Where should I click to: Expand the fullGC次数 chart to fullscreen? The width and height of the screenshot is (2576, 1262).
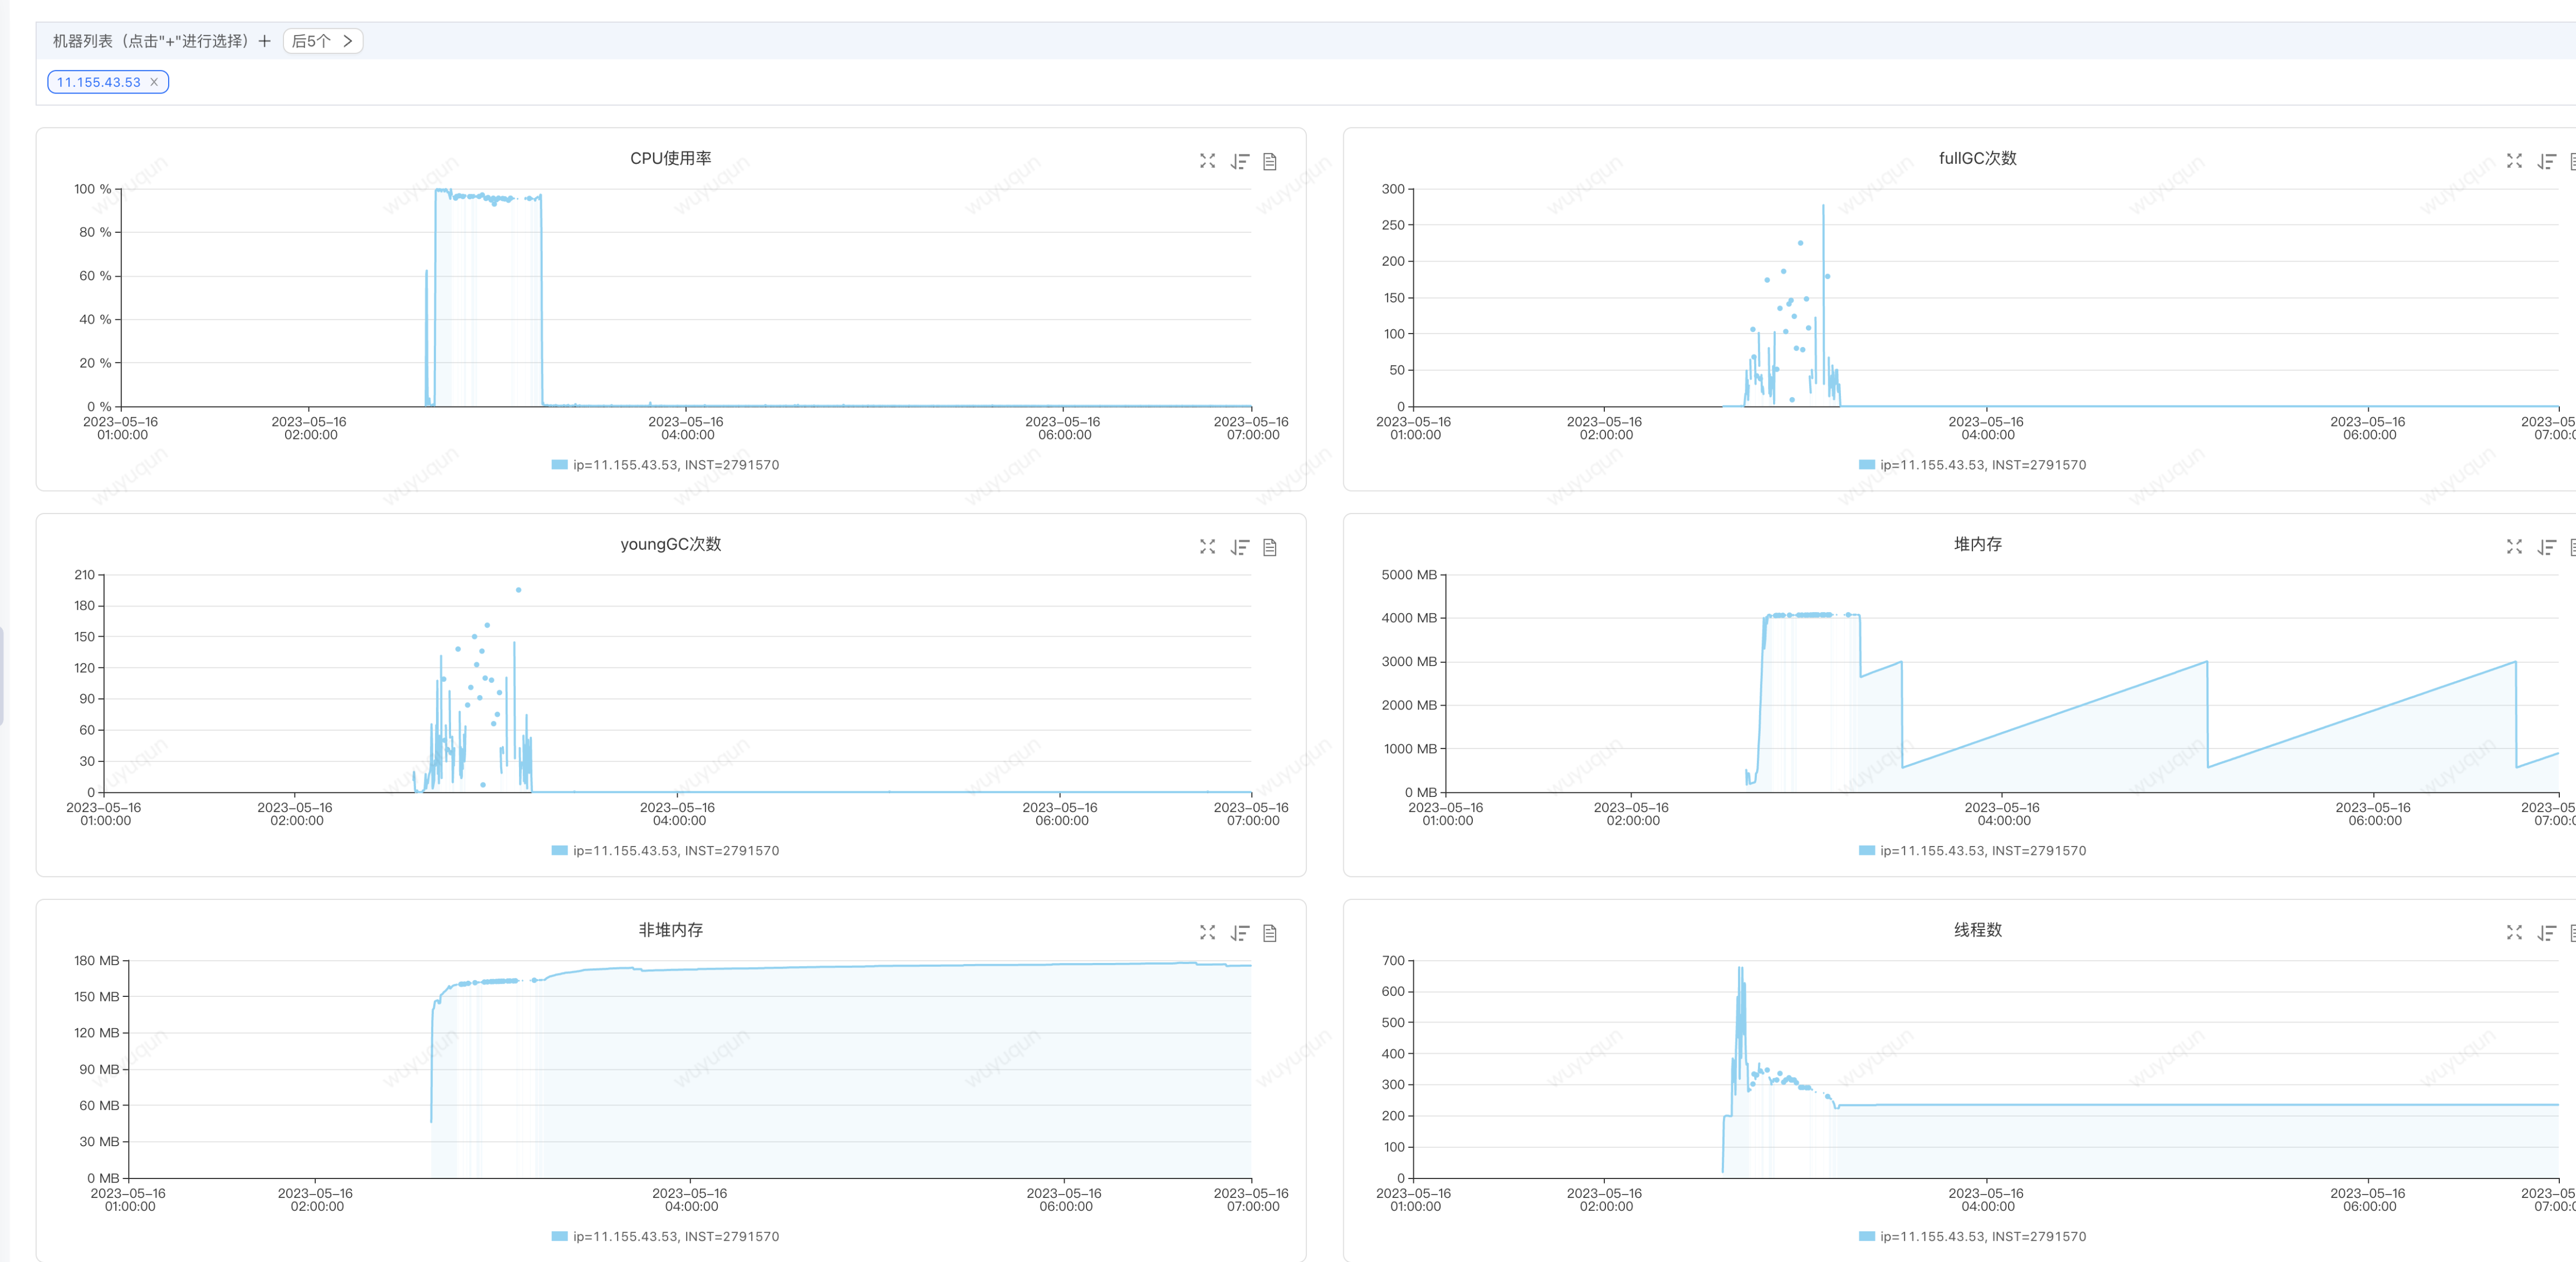coord(2514,161)
